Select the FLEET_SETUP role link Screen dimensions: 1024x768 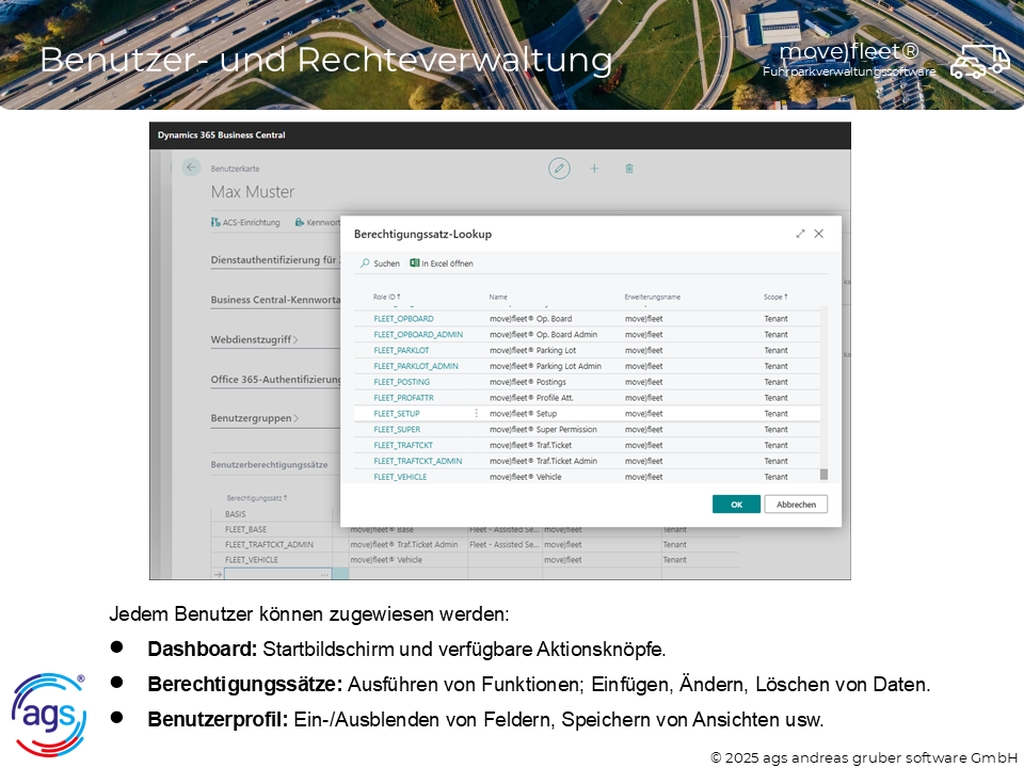396,413
